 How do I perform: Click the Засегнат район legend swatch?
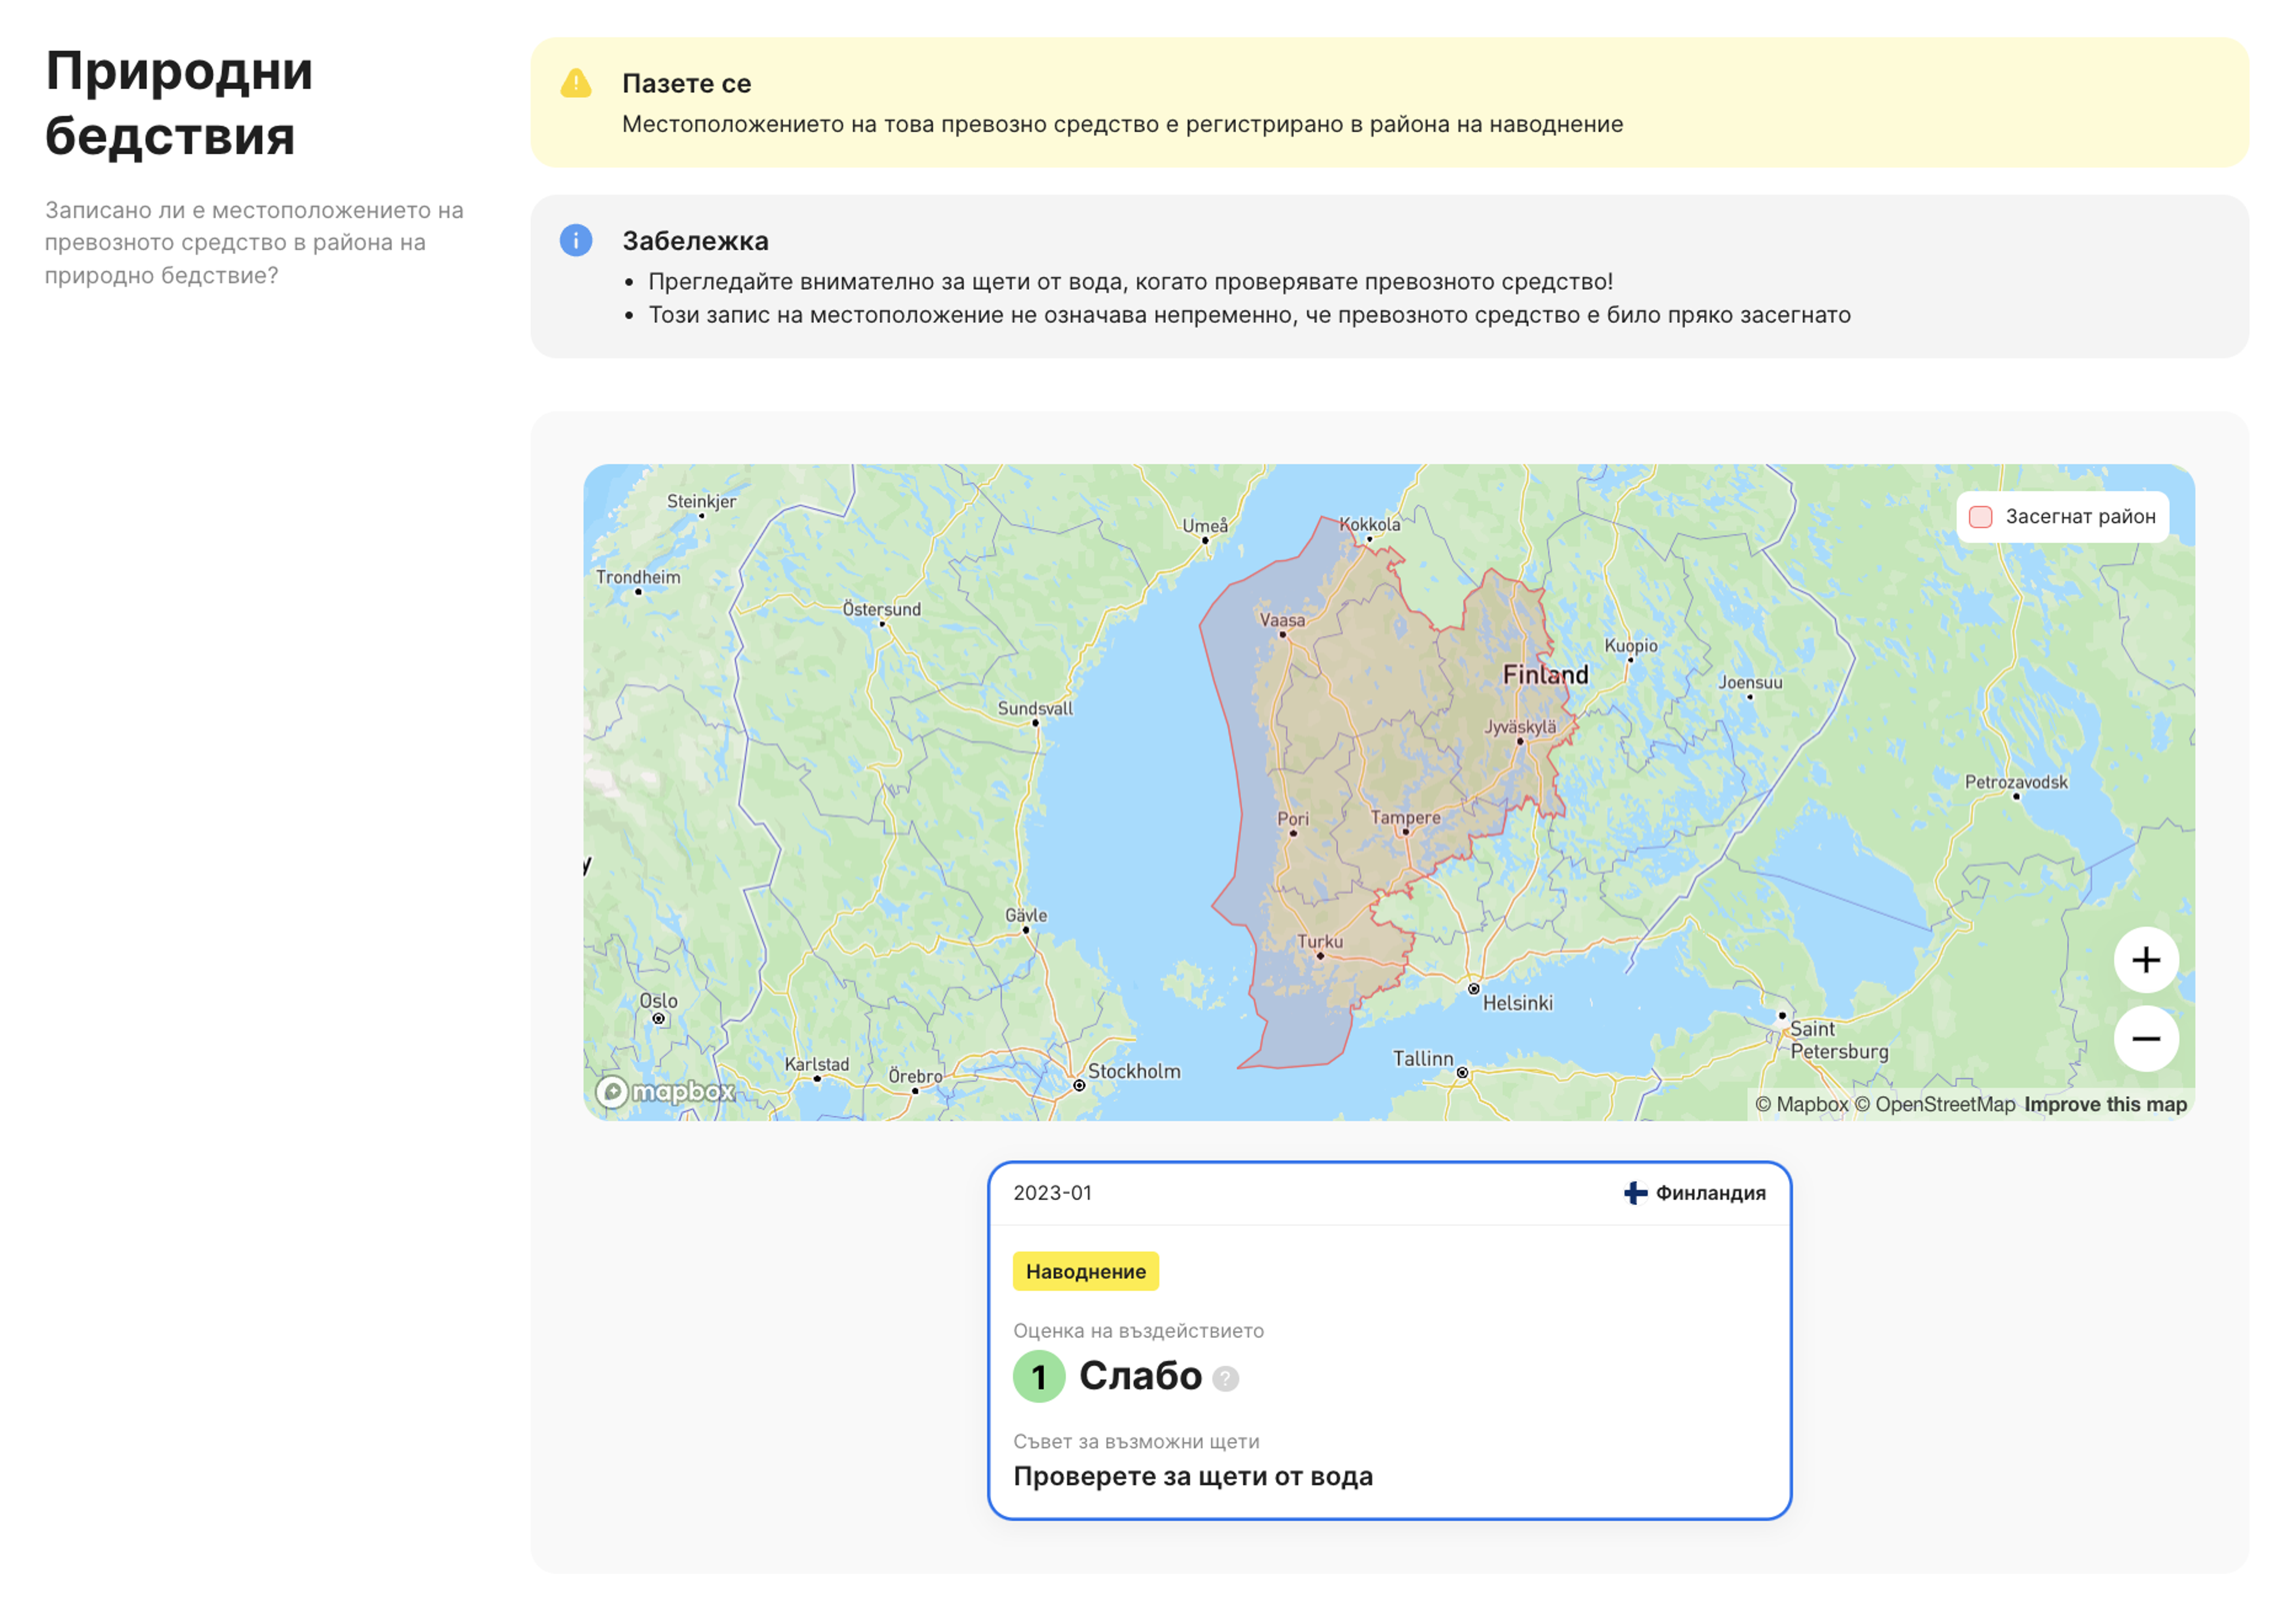tap(1980, 517)
